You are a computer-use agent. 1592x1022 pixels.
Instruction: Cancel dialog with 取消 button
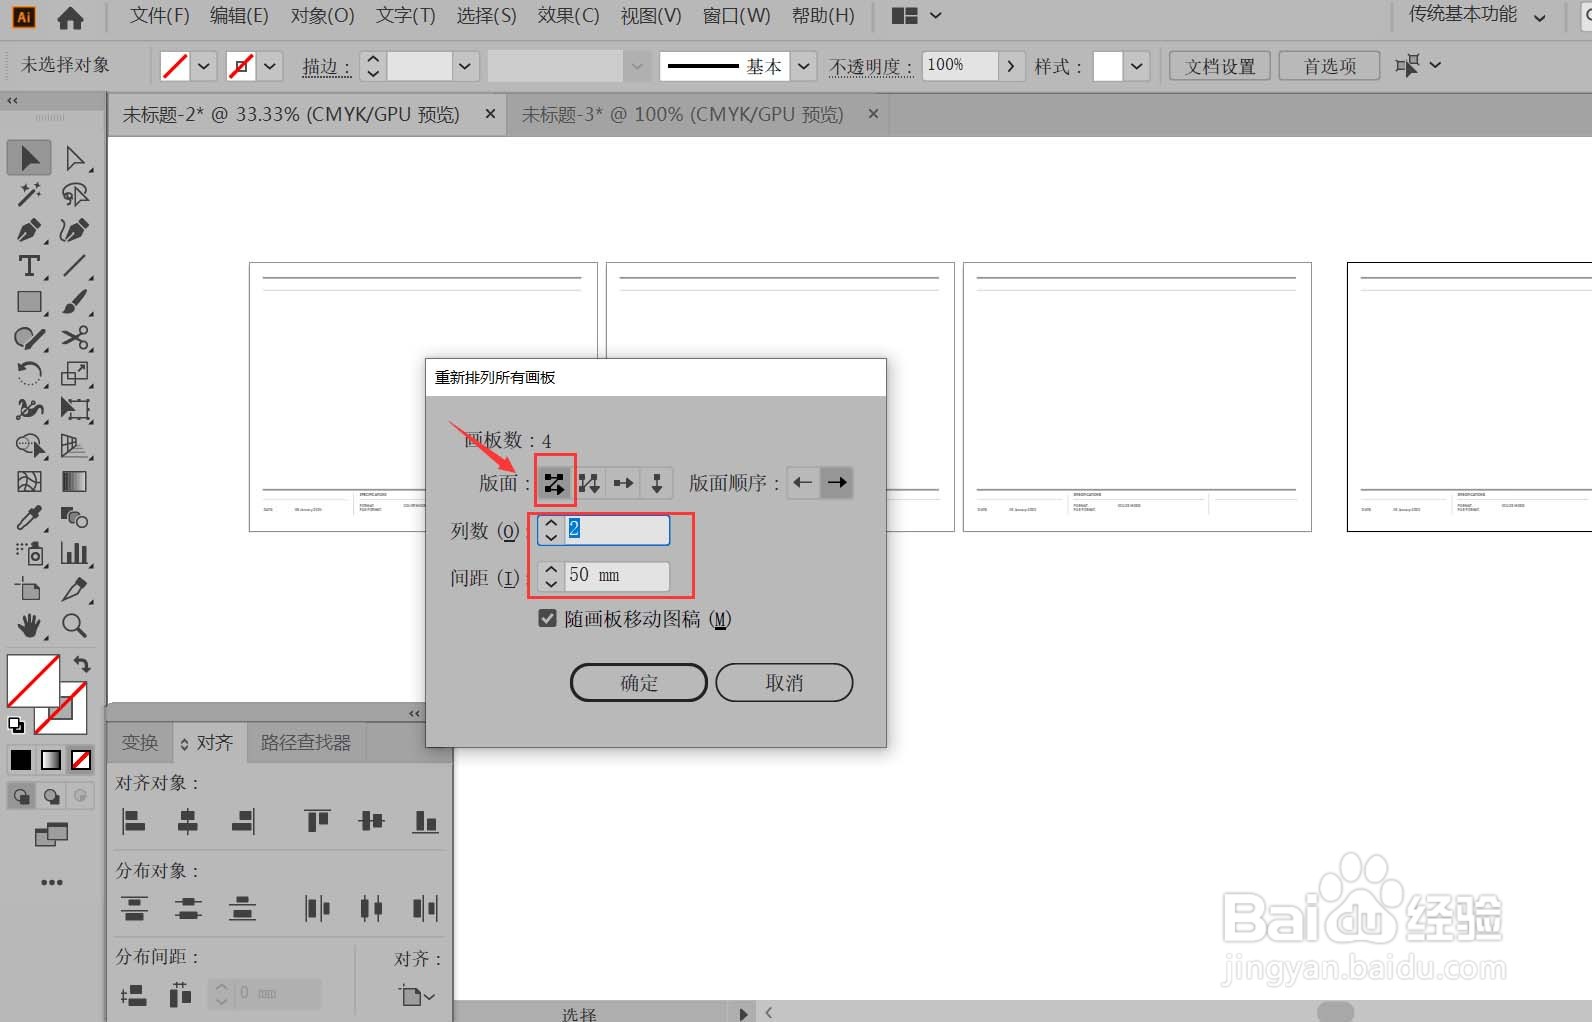coord(784,682)
